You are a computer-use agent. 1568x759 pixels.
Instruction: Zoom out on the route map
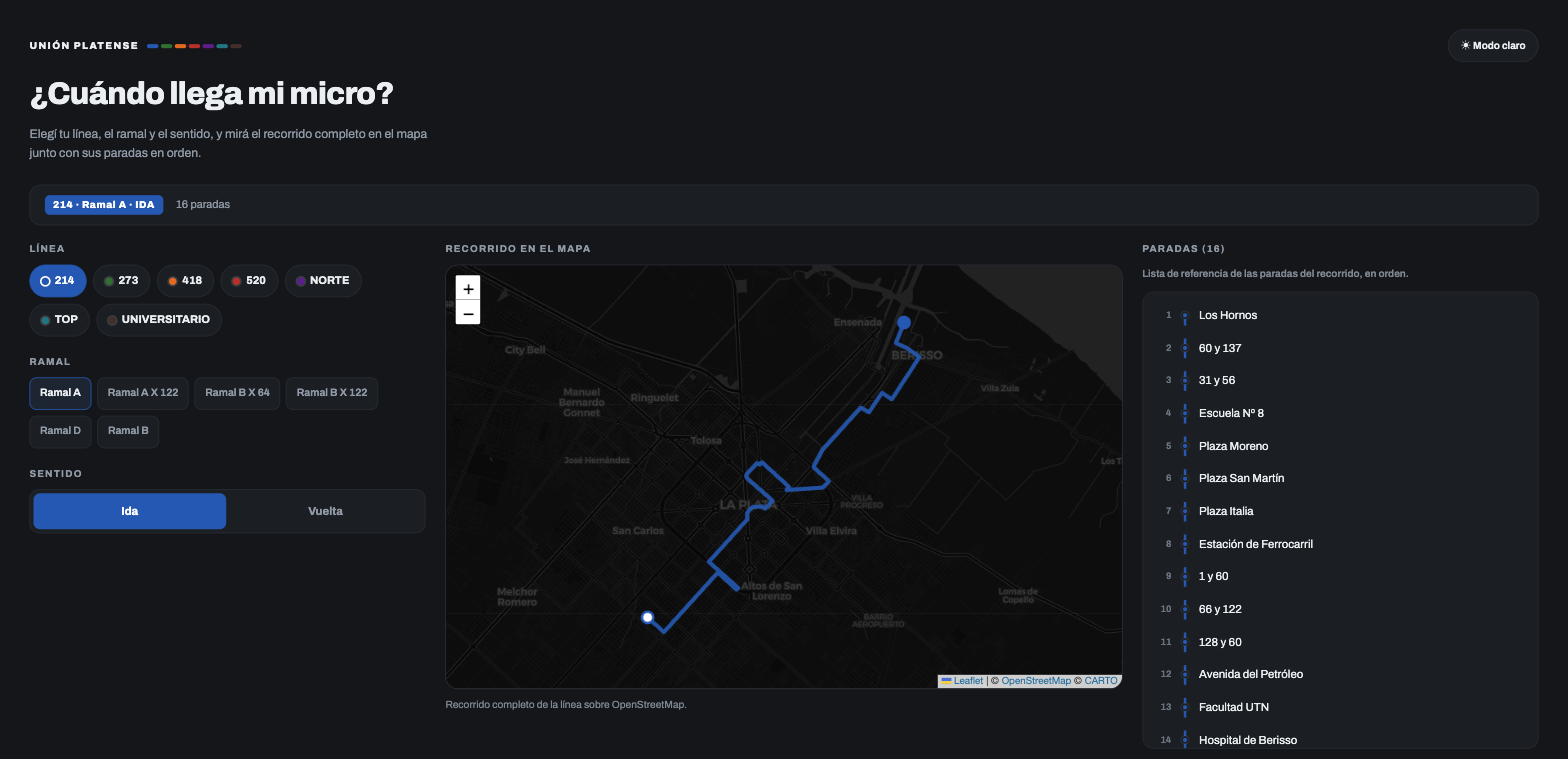click(x=468, y=313)
